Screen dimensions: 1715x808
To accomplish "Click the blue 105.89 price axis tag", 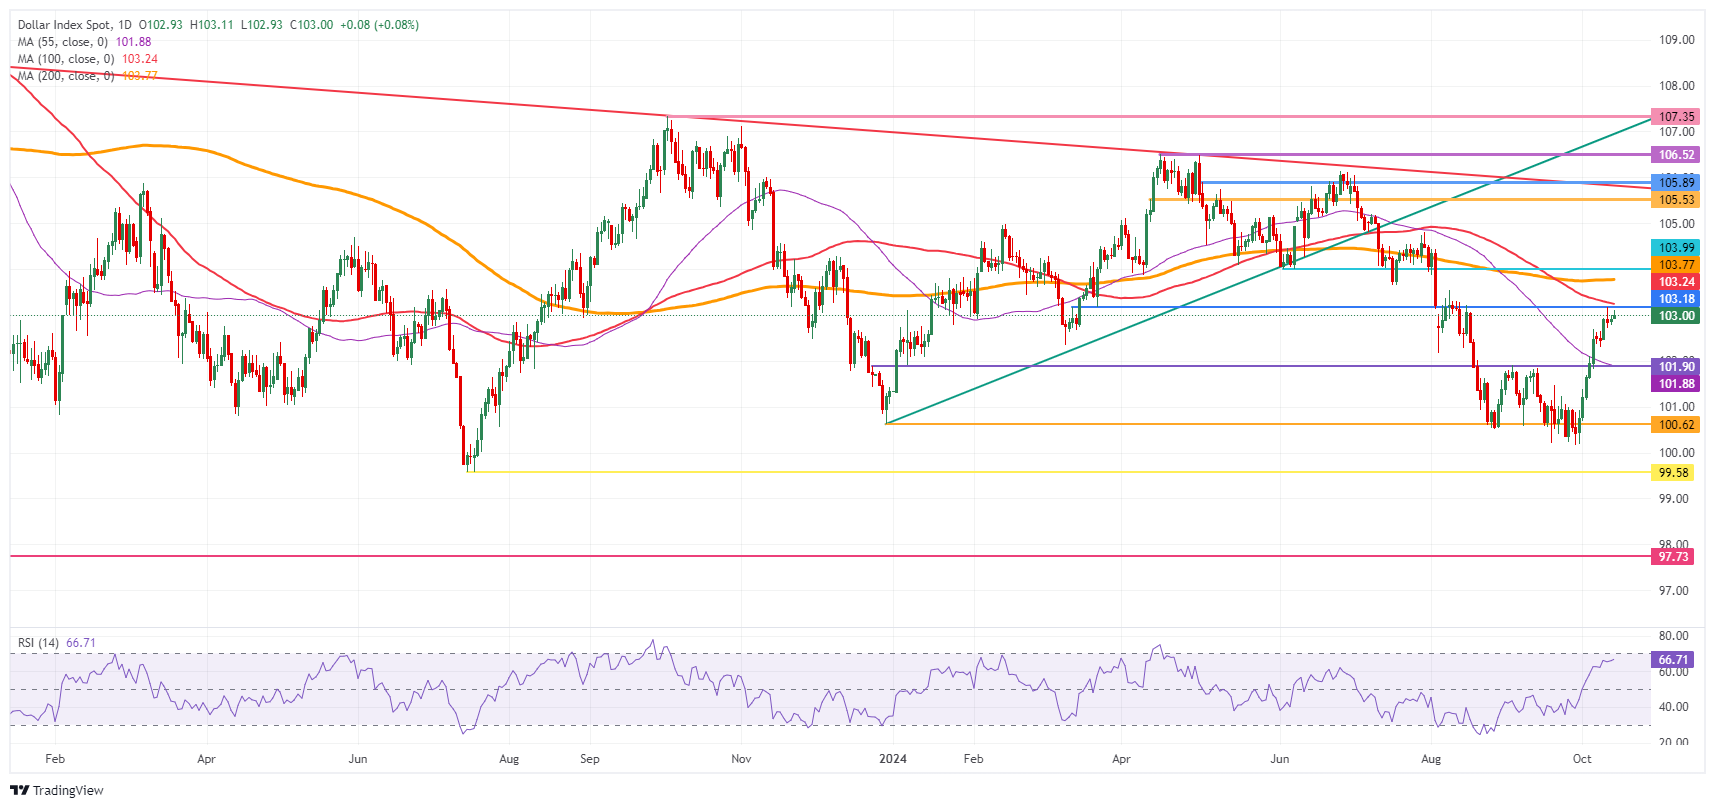I will point(1676,182).
